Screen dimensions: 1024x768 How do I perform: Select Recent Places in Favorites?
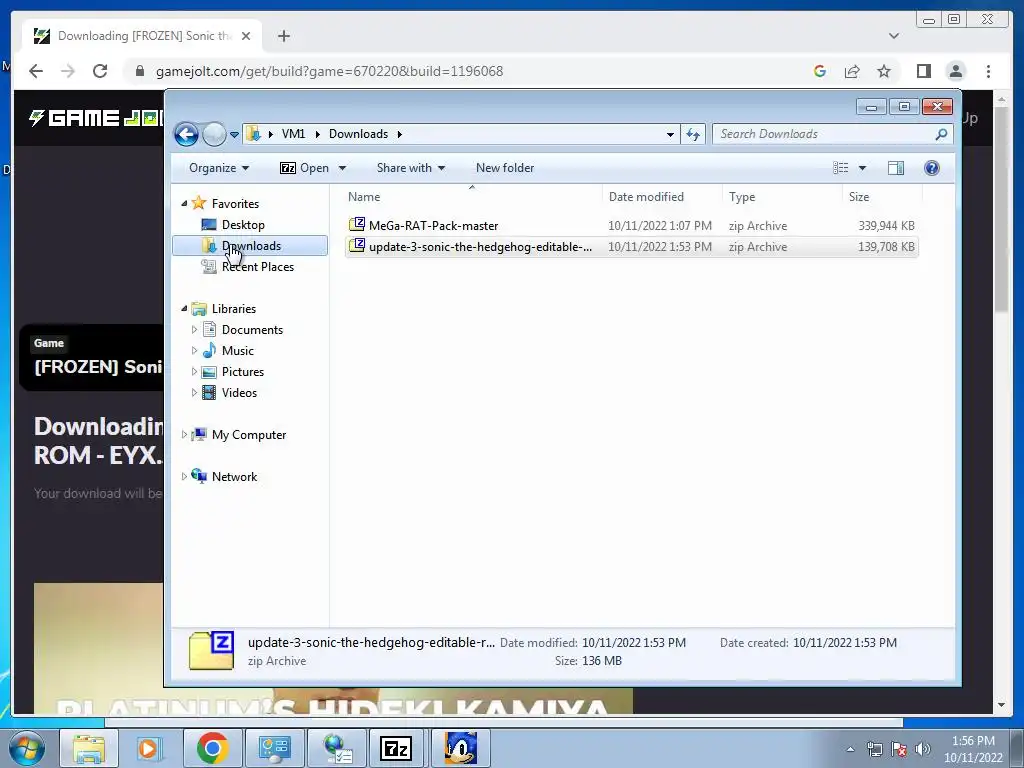tap(257, 266)
